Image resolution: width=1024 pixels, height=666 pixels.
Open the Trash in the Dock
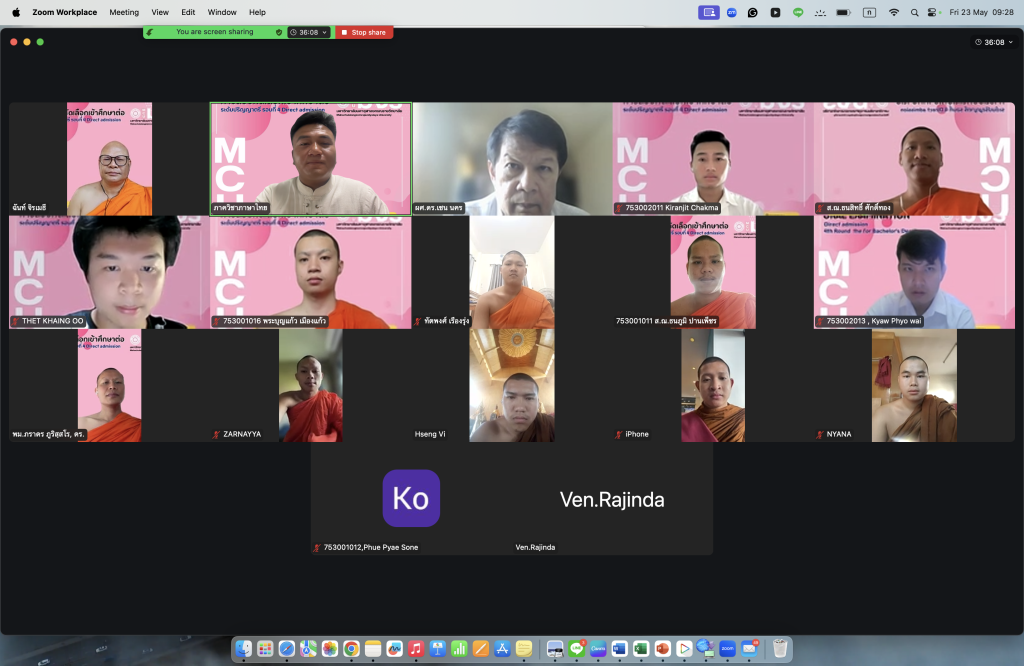[780, 648]
